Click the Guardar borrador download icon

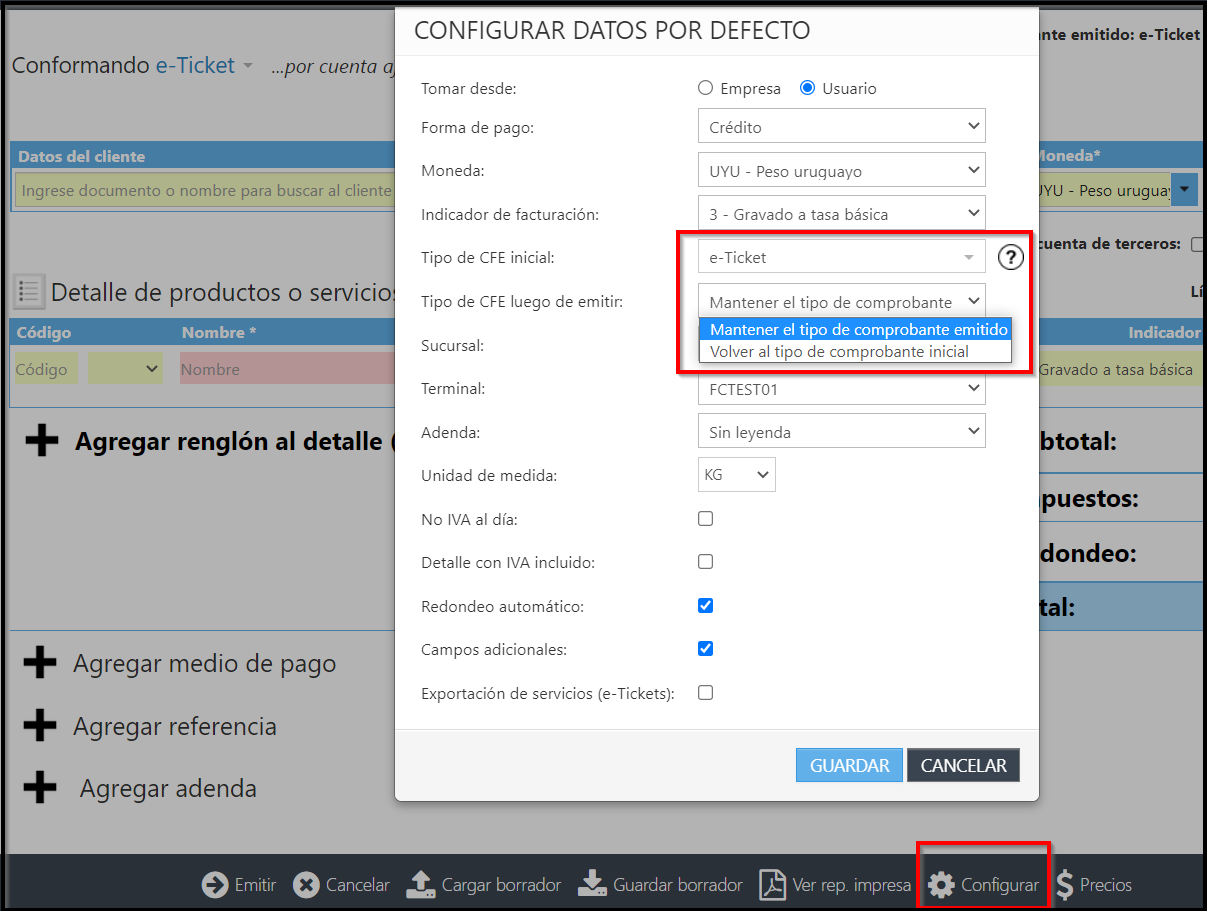(x=593, y=885)
